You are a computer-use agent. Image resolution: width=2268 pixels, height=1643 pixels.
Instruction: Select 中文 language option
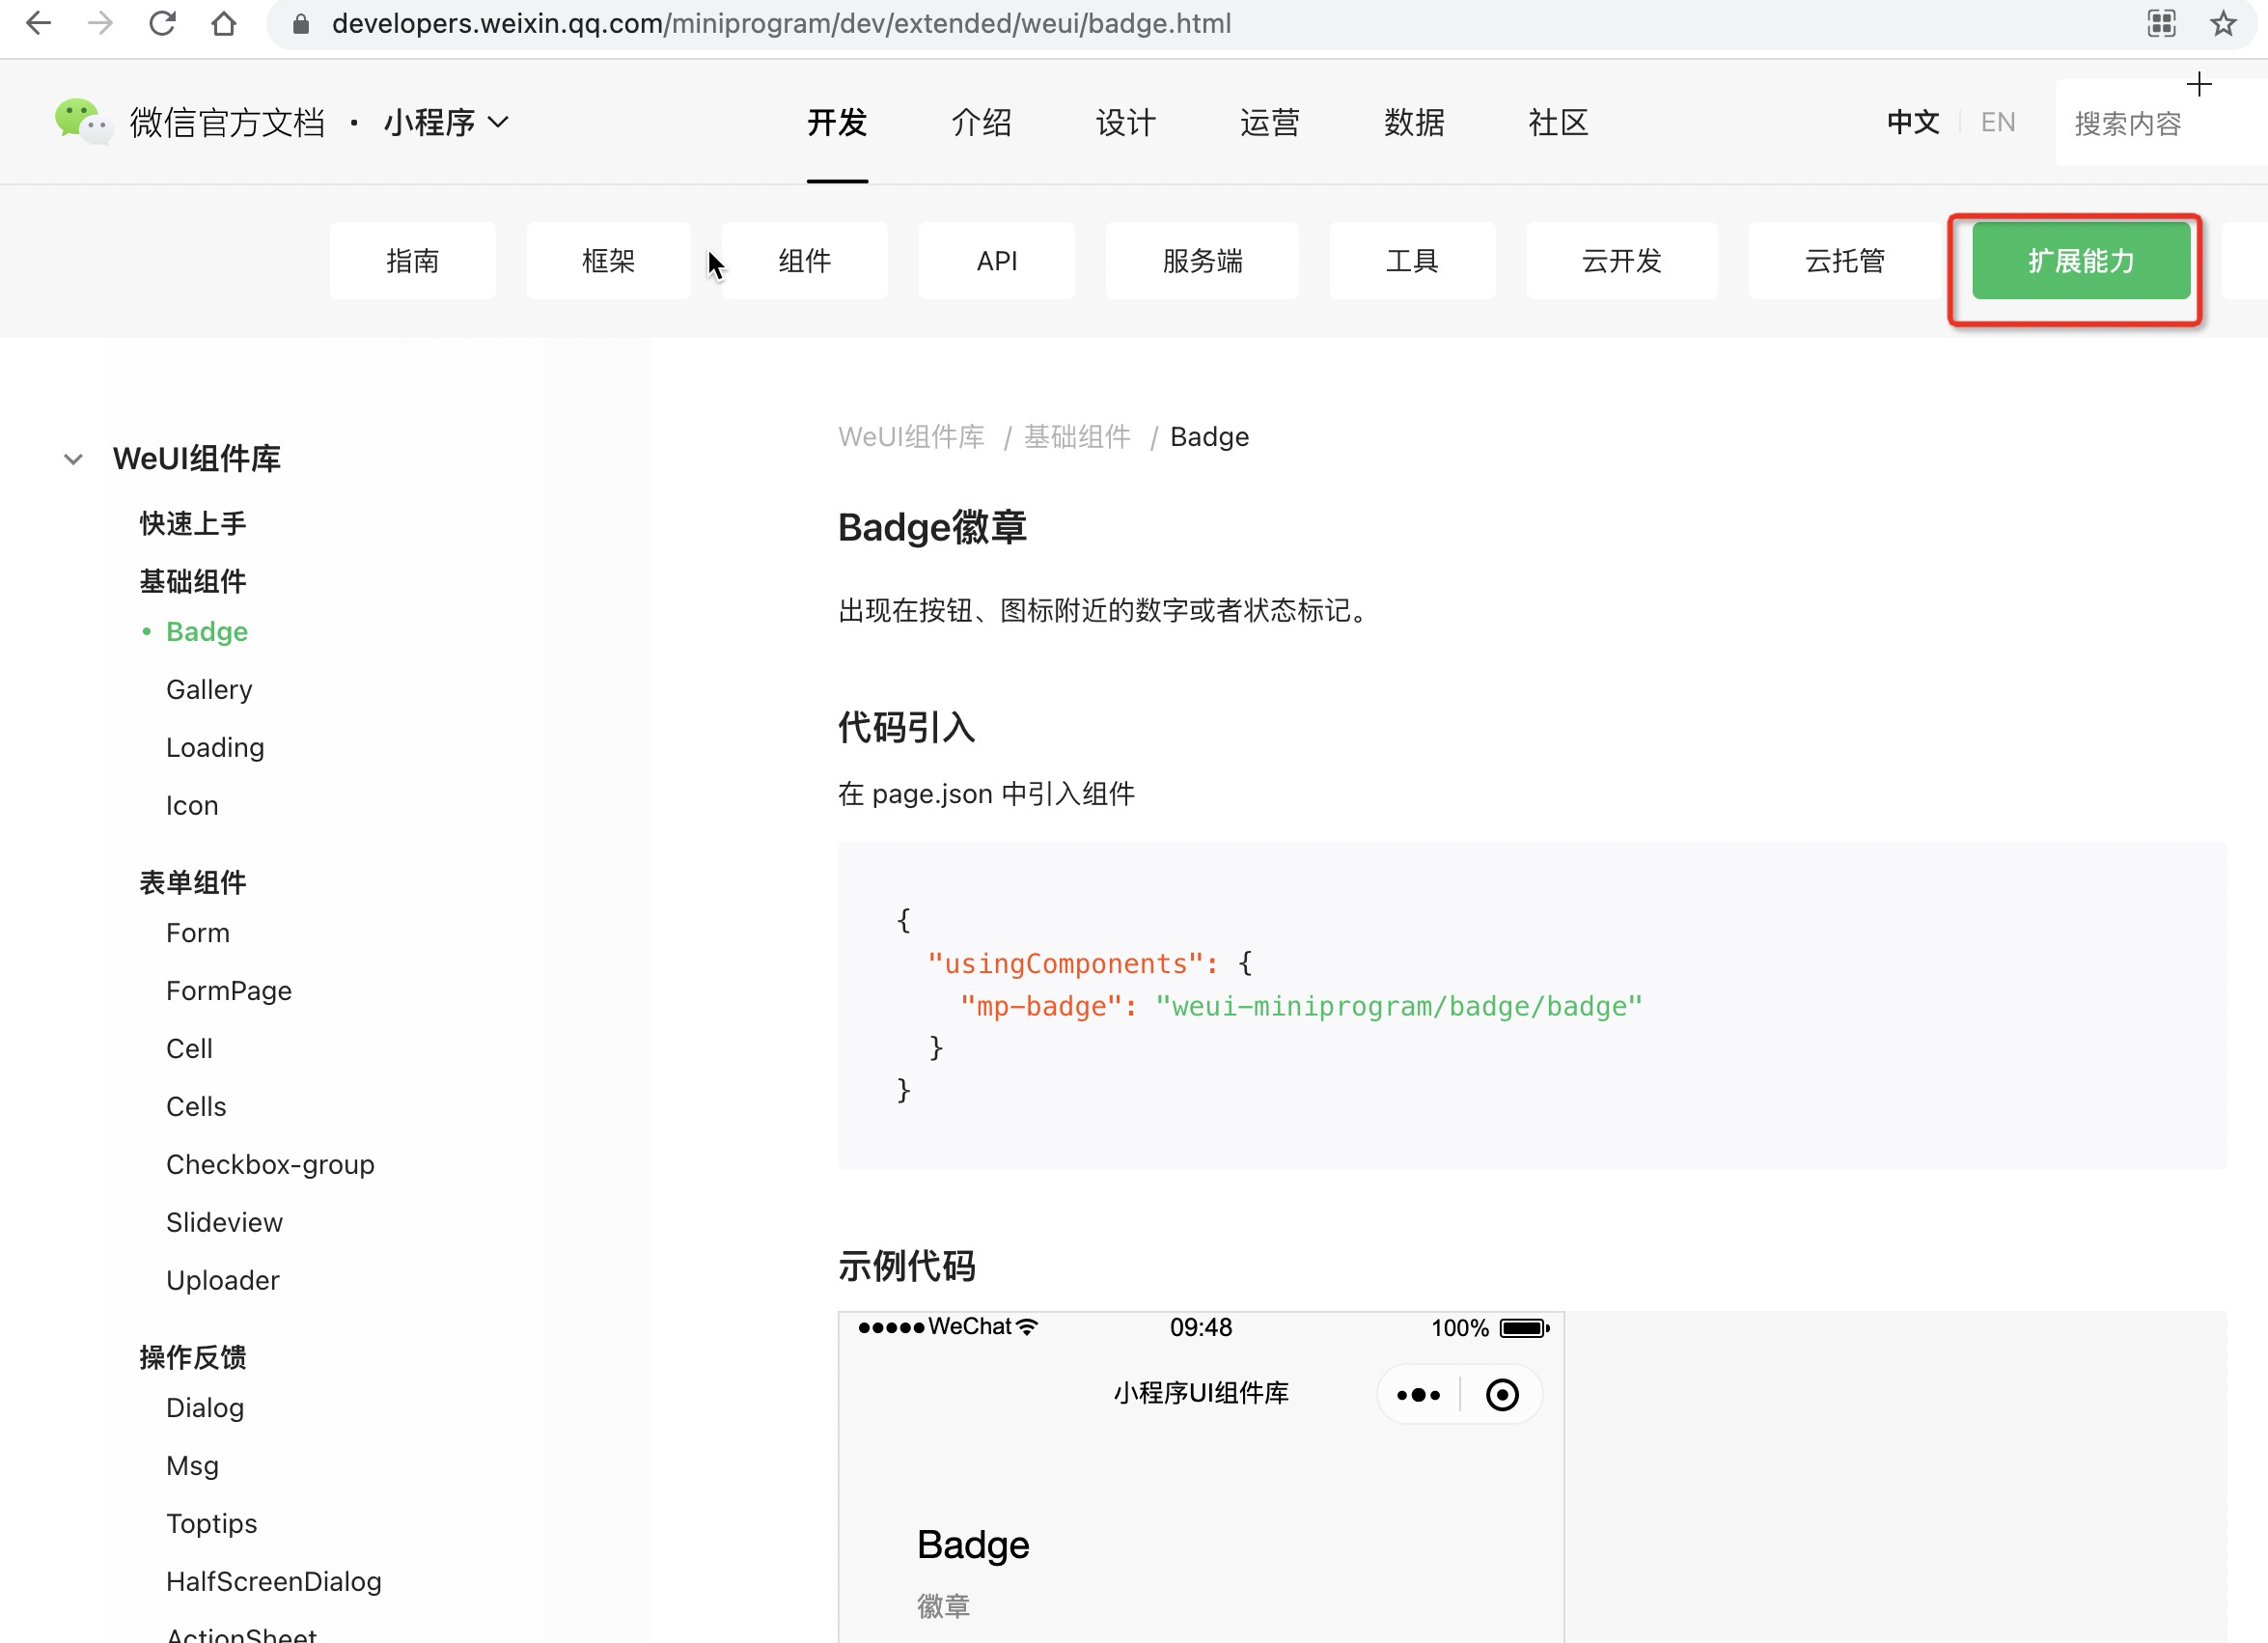[1912, 122]
